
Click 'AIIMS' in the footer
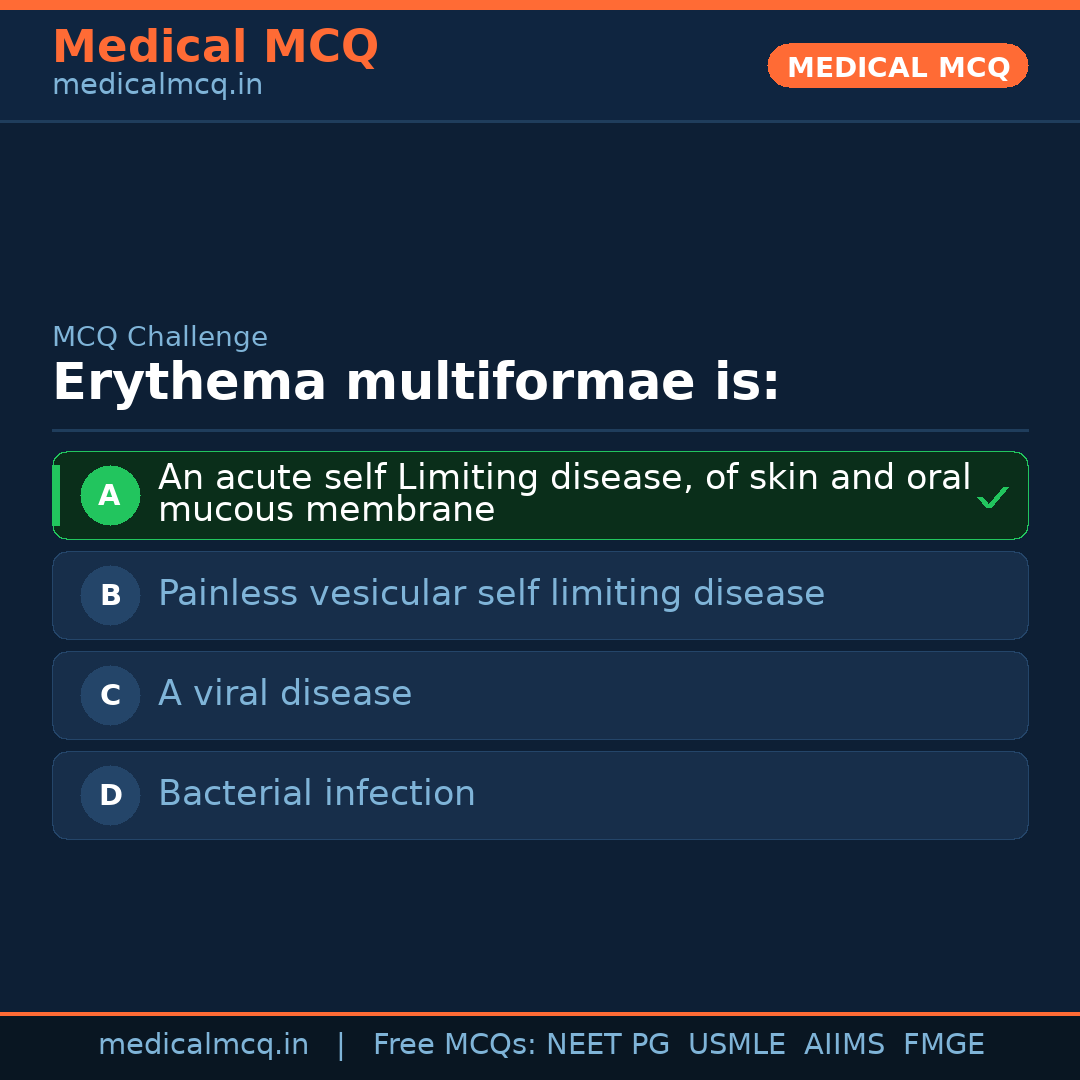[844, 1045]
